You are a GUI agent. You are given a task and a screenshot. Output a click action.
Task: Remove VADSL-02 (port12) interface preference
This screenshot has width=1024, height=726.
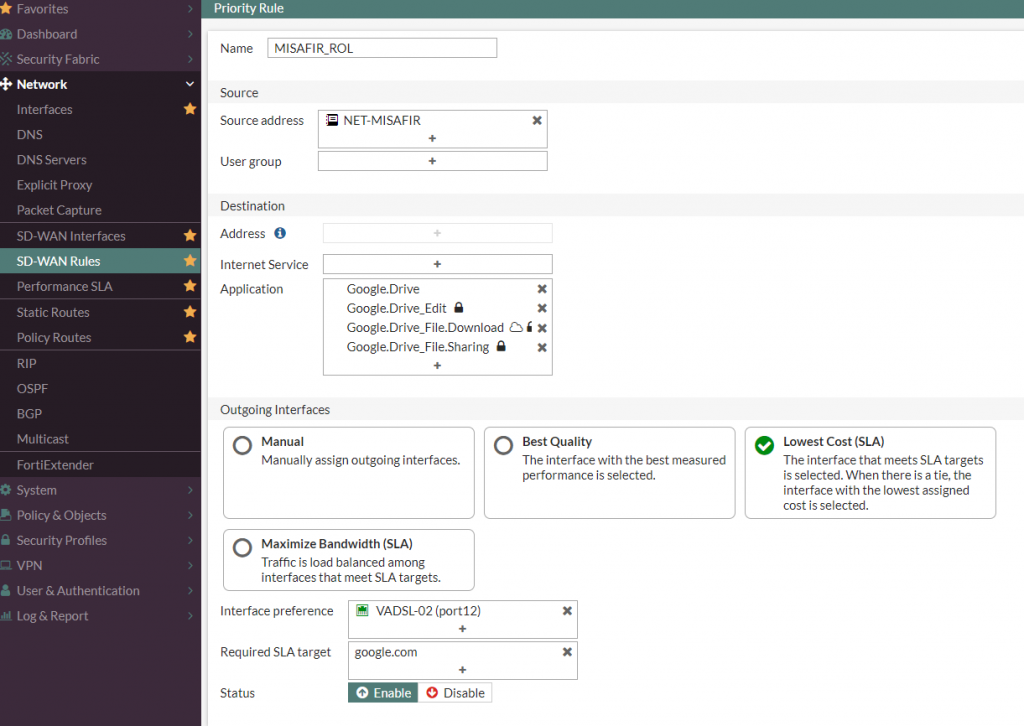pos(567,610)
